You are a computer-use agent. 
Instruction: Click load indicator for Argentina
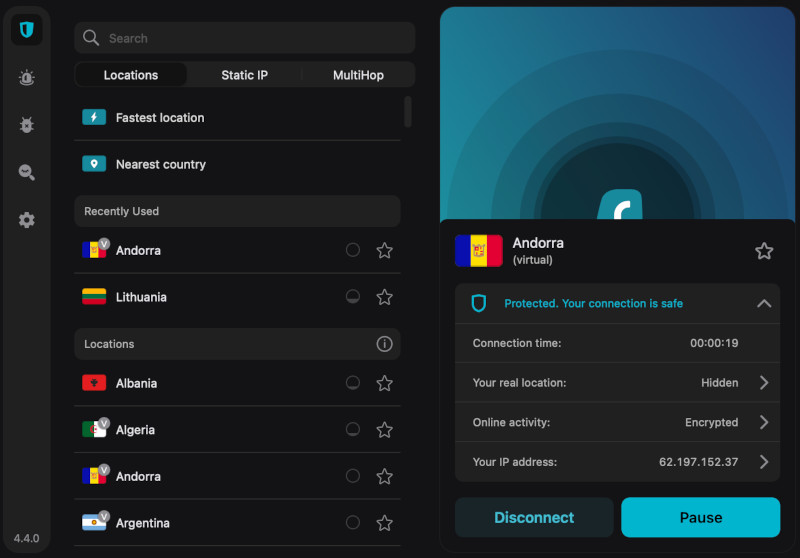click(353, 522)
